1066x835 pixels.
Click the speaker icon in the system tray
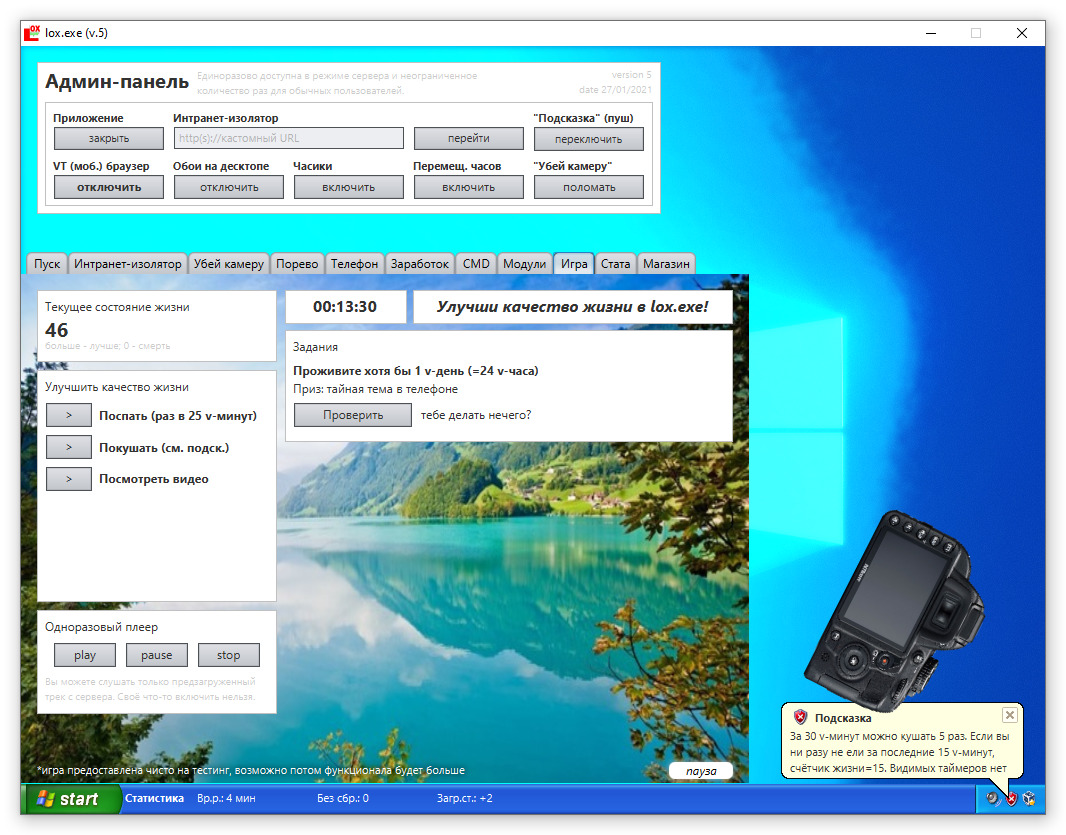993,799
